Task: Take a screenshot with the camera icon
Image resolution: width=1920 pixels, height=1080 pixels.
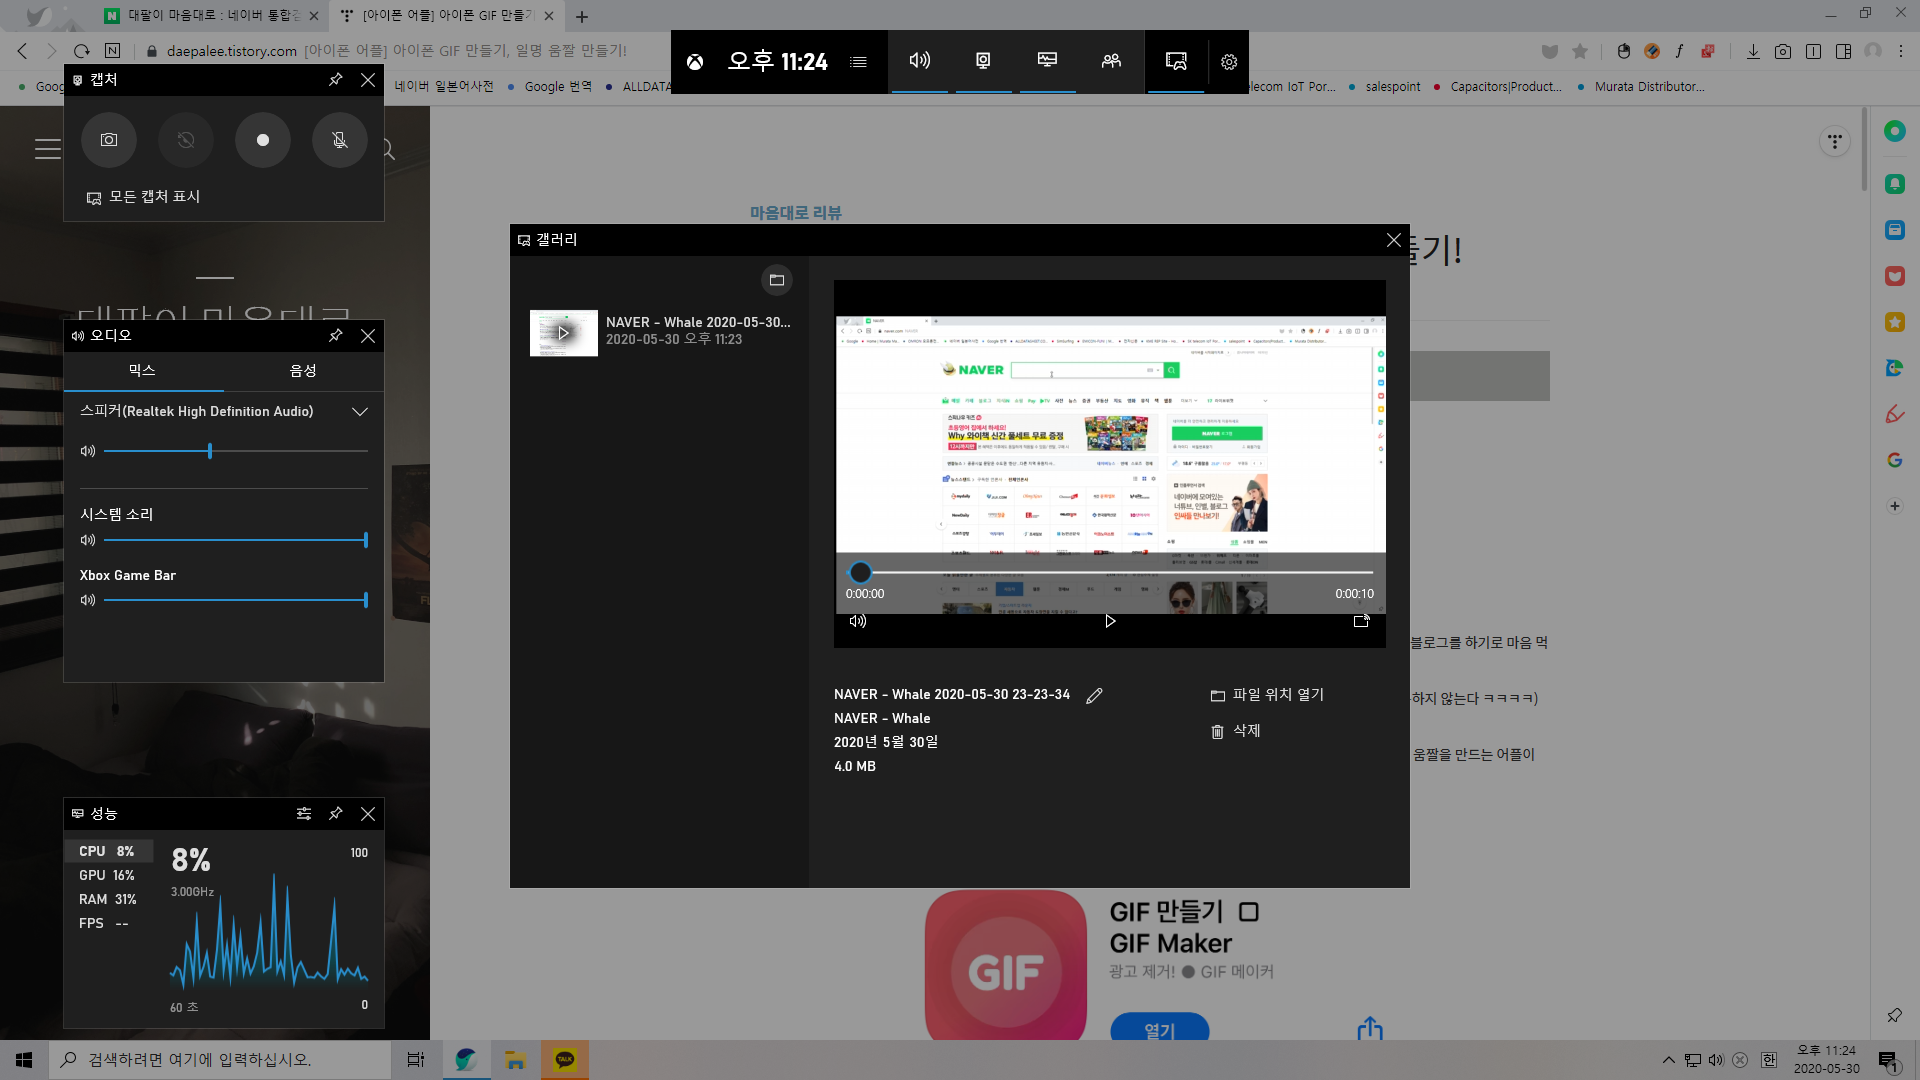Action: point(108,140)
